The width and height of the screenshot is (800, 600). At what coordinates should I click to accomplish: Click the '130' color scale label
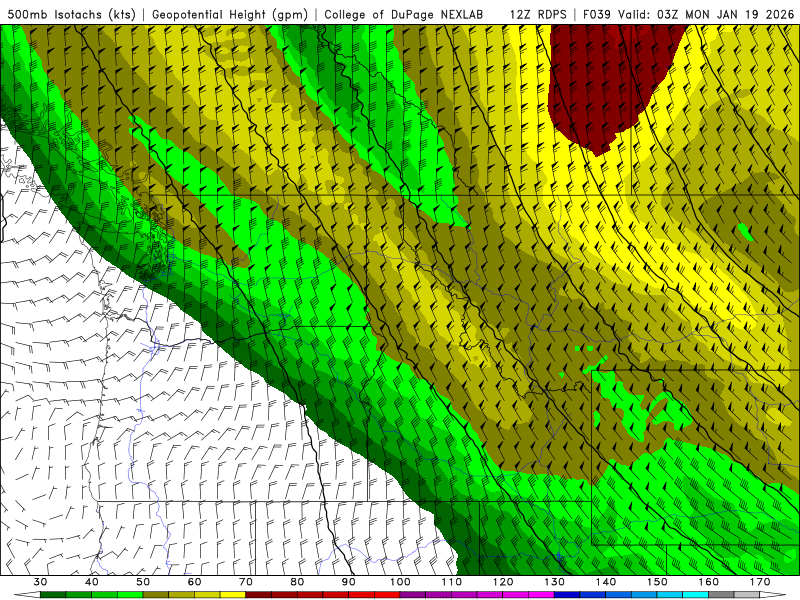point(555,582)
